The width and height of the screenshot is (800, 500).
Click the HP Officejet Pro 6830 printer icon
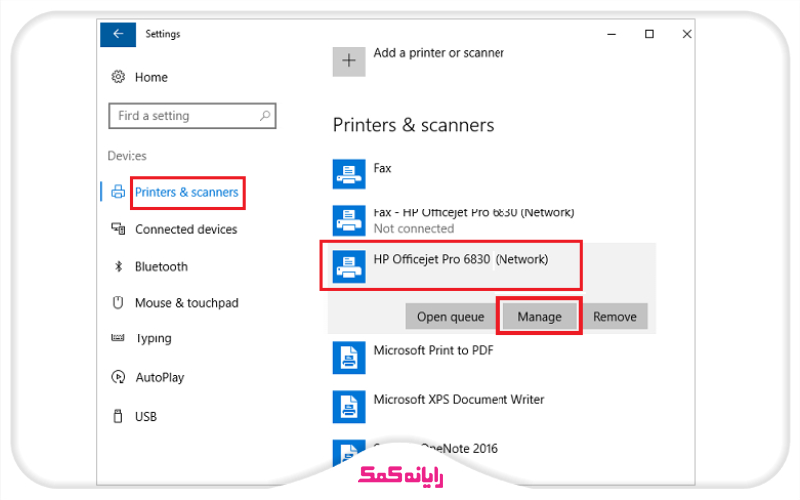(x=349, y=266)
